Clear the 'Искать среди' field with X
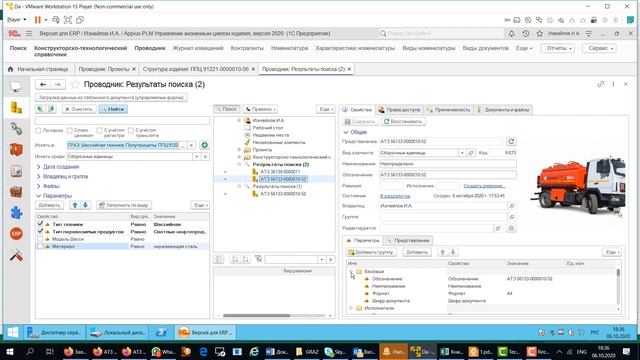Image resolution: width=640 pixels, height=360 pixels. point(205,156)
